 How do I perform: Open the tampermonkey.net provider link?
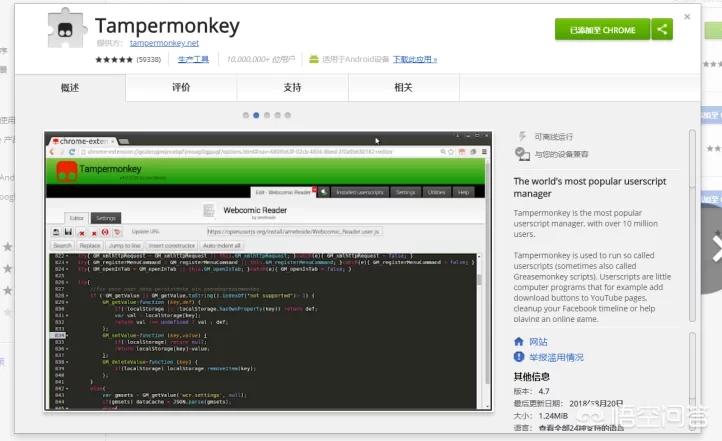coord(164,43)
